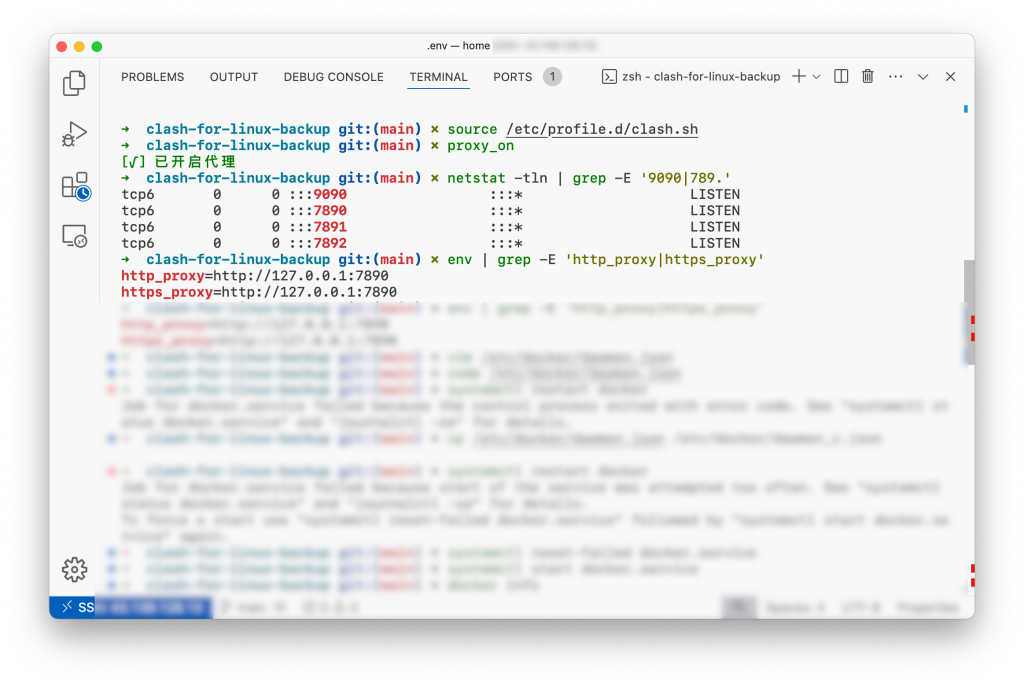Click the remote SSH status bar indicator
Image resolution: width=1024 pixels, height=684 pixels.
point(130,607)
